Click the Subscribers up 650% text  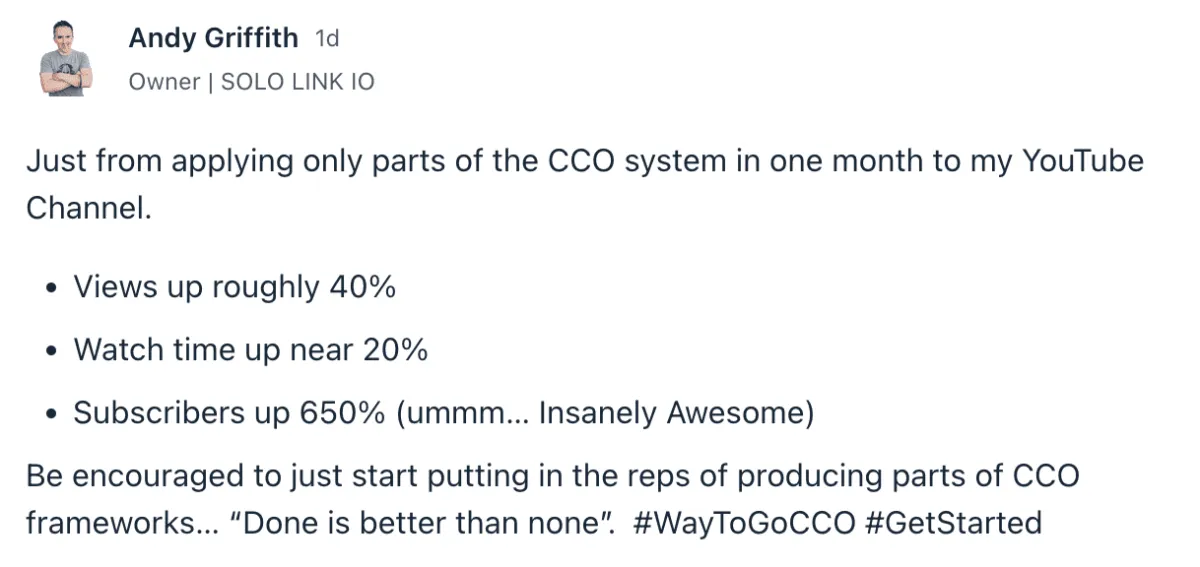pyautogui.click(x=230, y=413)
